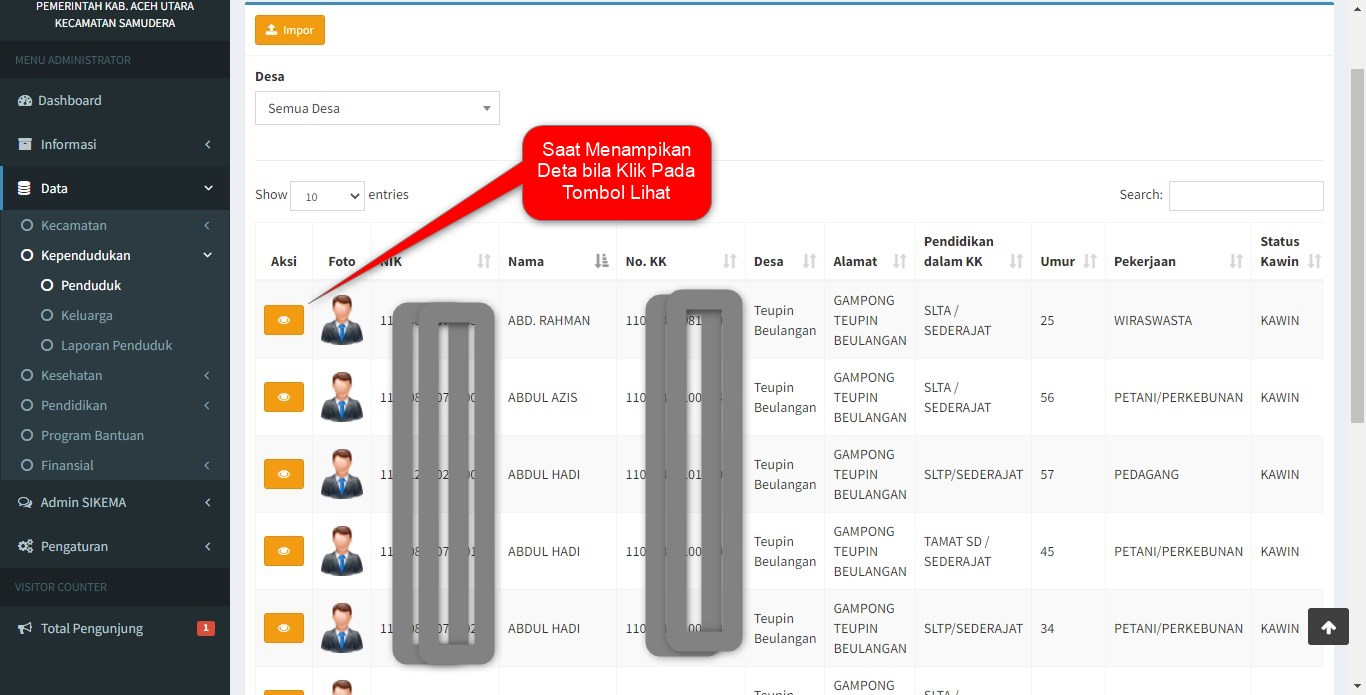Screen dimensions: 1366x695
Task: Click Admin SIKEMA chevron arrow
Action: pos(208,502)
